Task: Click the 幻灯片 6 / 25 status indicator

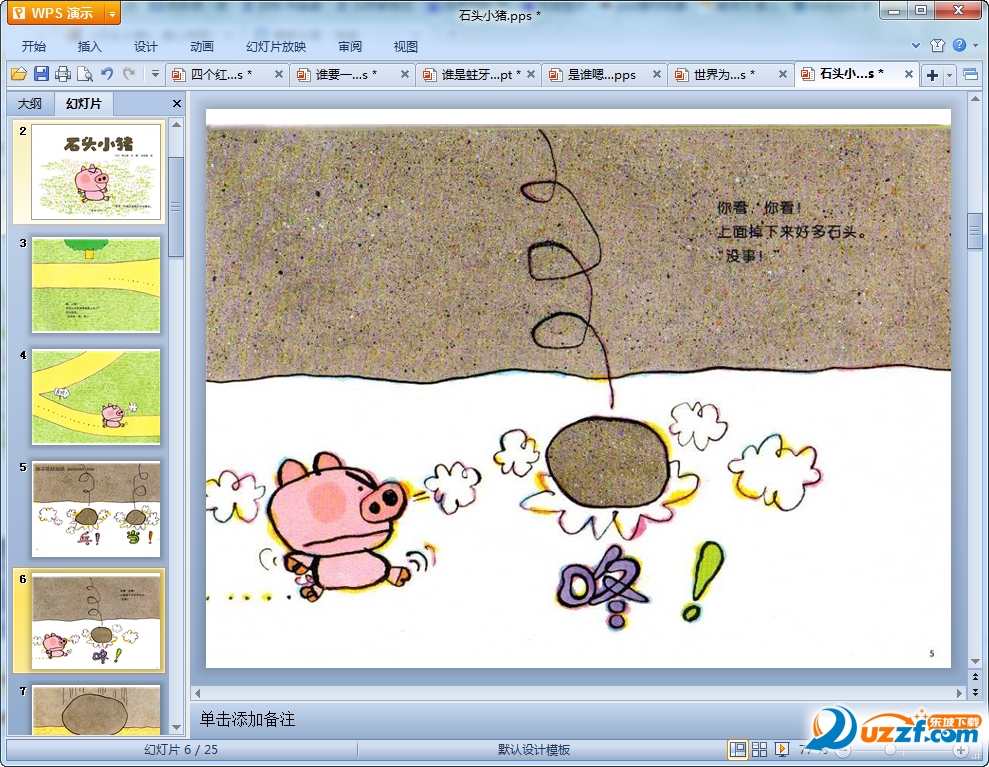Action: [181, 750]
